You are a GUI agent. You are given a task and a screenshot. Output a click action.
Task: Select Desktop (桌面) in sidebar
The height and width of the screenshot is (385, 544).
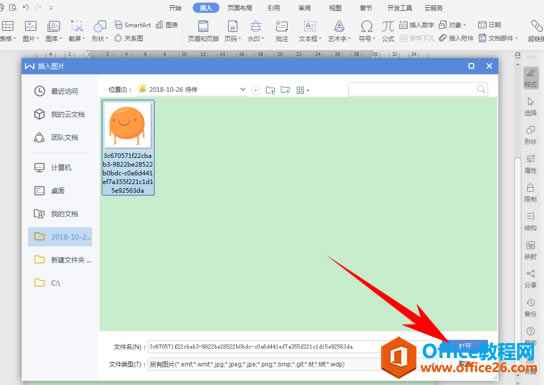pos(60,190)
